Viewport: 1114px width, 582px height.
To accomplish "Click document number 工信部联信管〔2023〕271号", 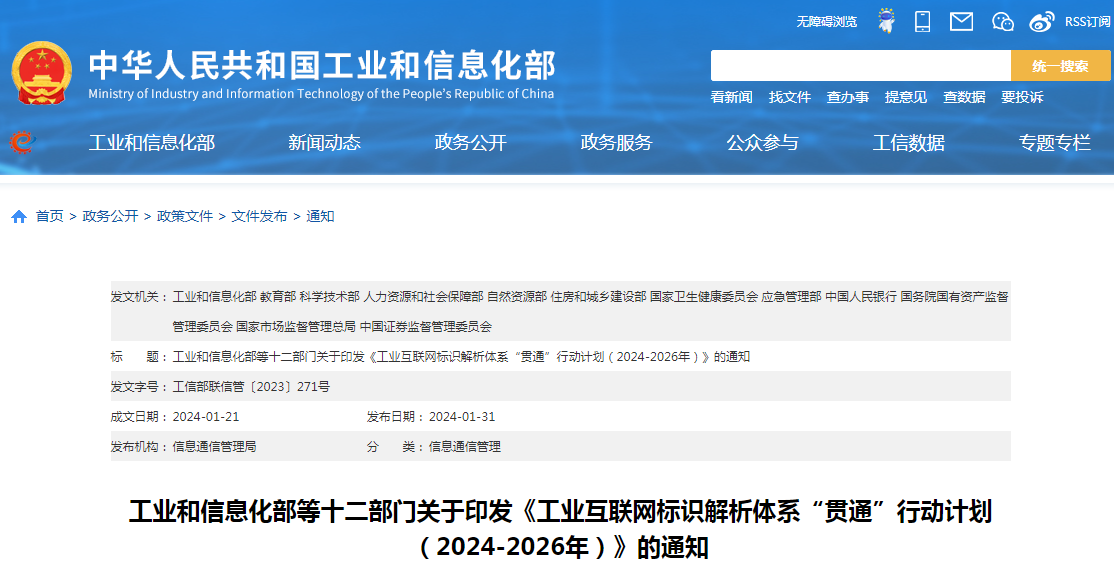I will pos(251,387).
